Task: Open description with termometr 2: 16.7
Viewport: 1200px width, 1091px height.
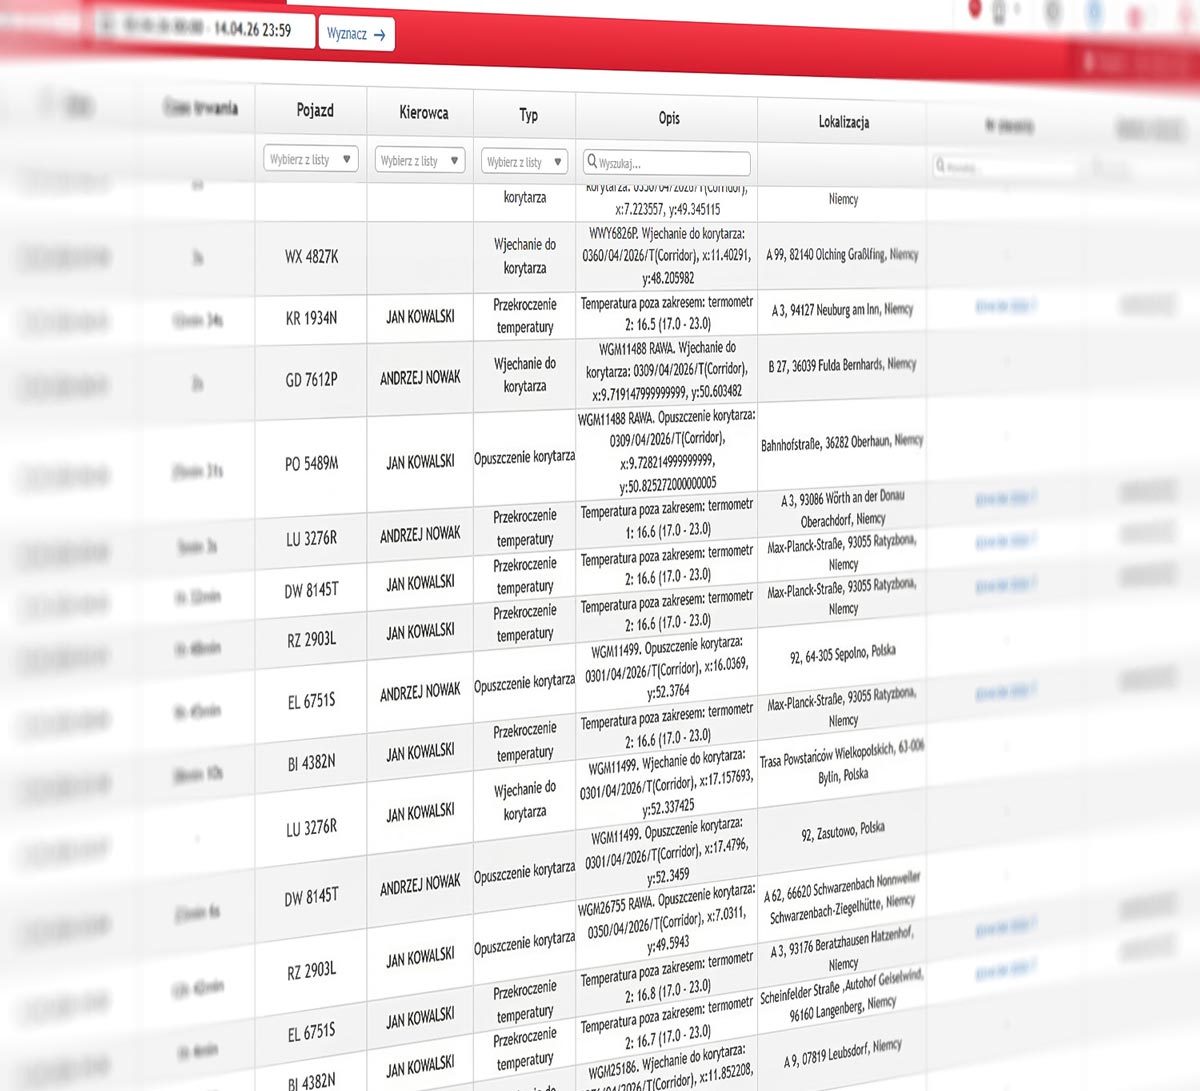Action: tap(667, 1022)
